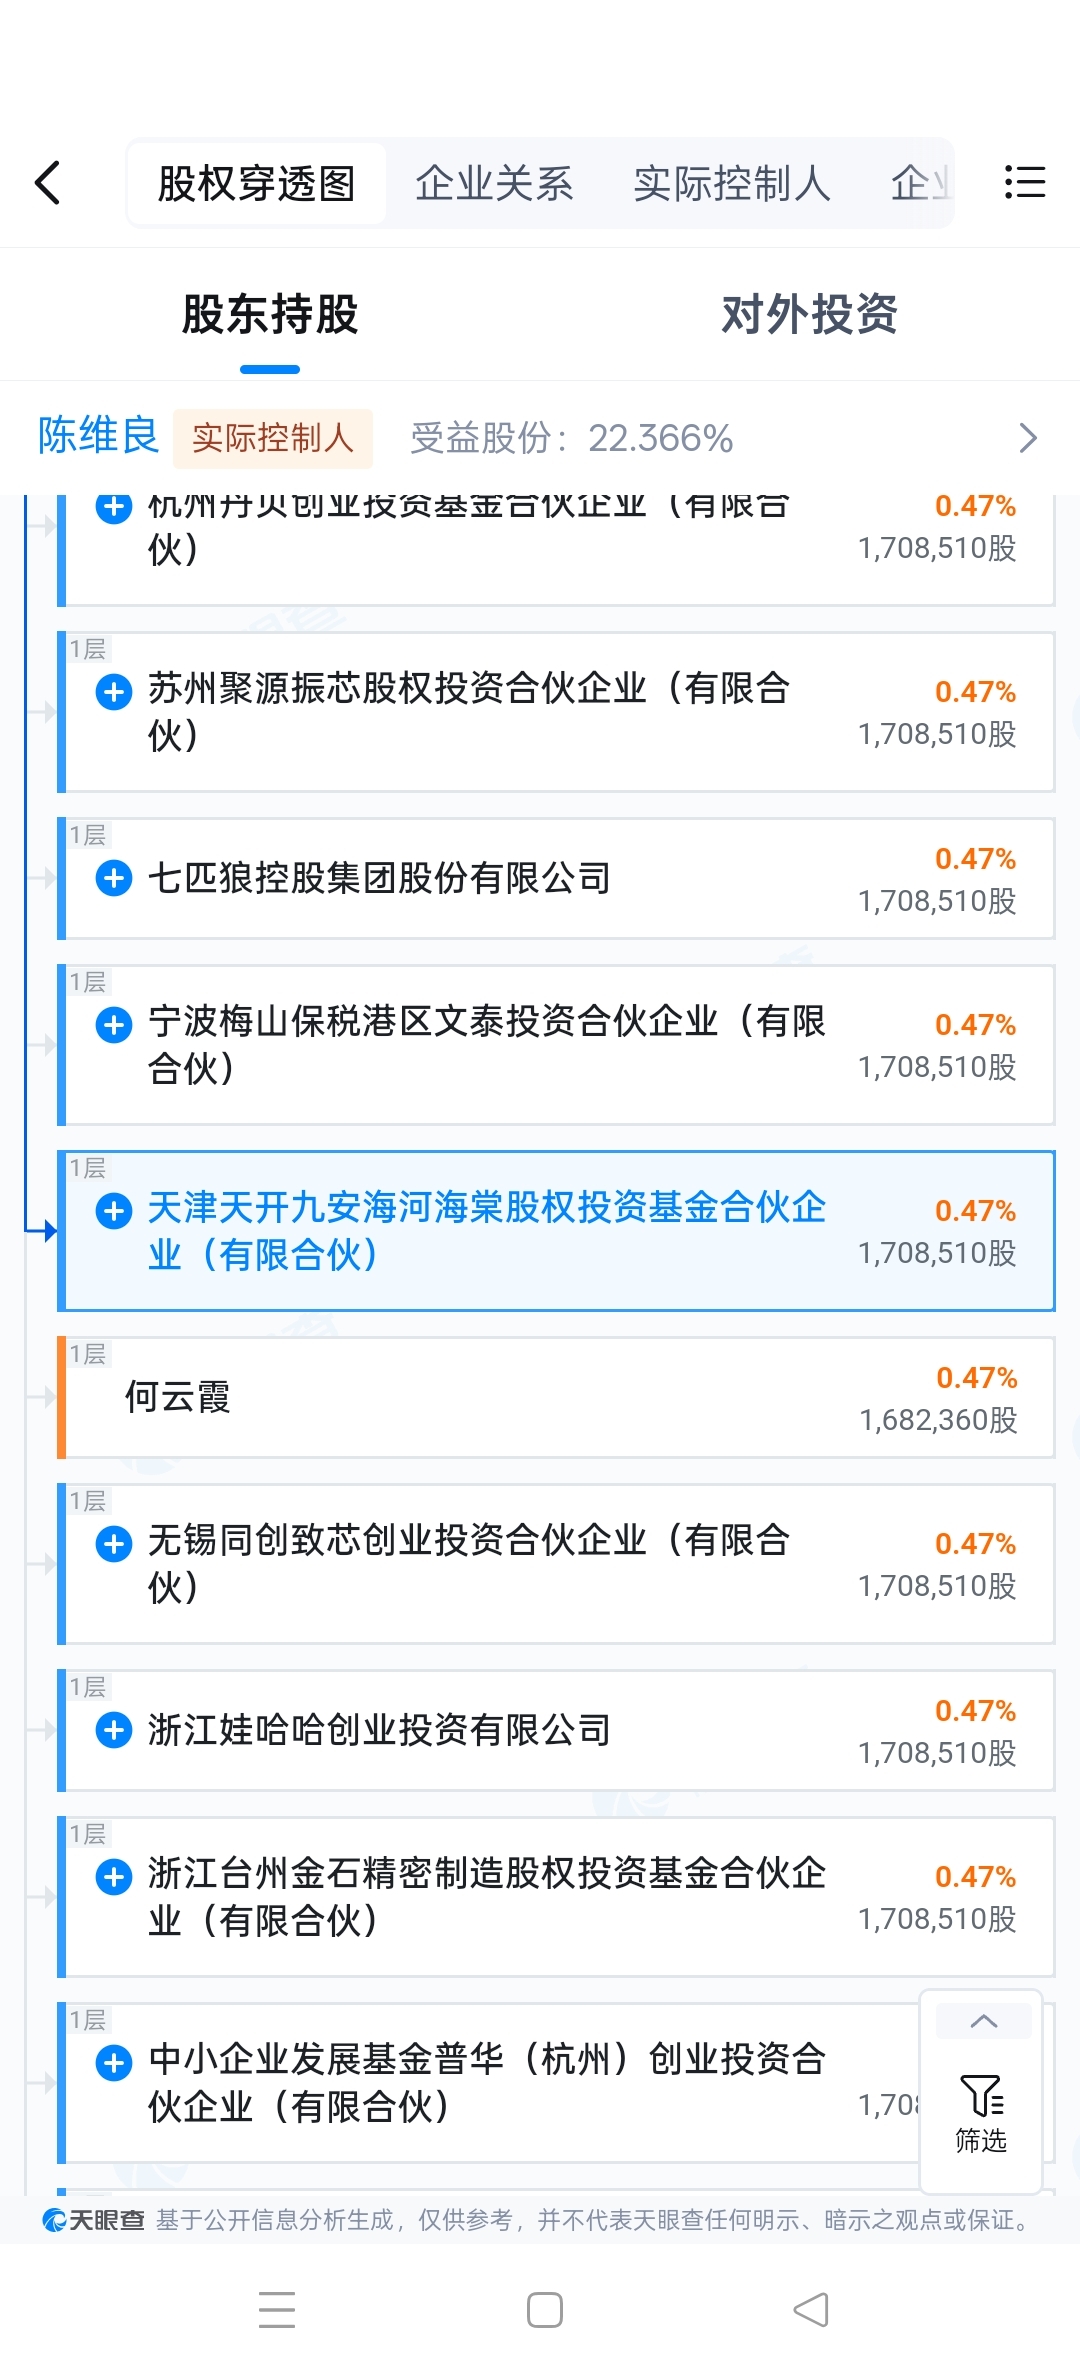This screenshot has height=2376, width=1080.
Task: Expand 天津天开九安海河海棠 plus icon
Action: pos(114,1211)
